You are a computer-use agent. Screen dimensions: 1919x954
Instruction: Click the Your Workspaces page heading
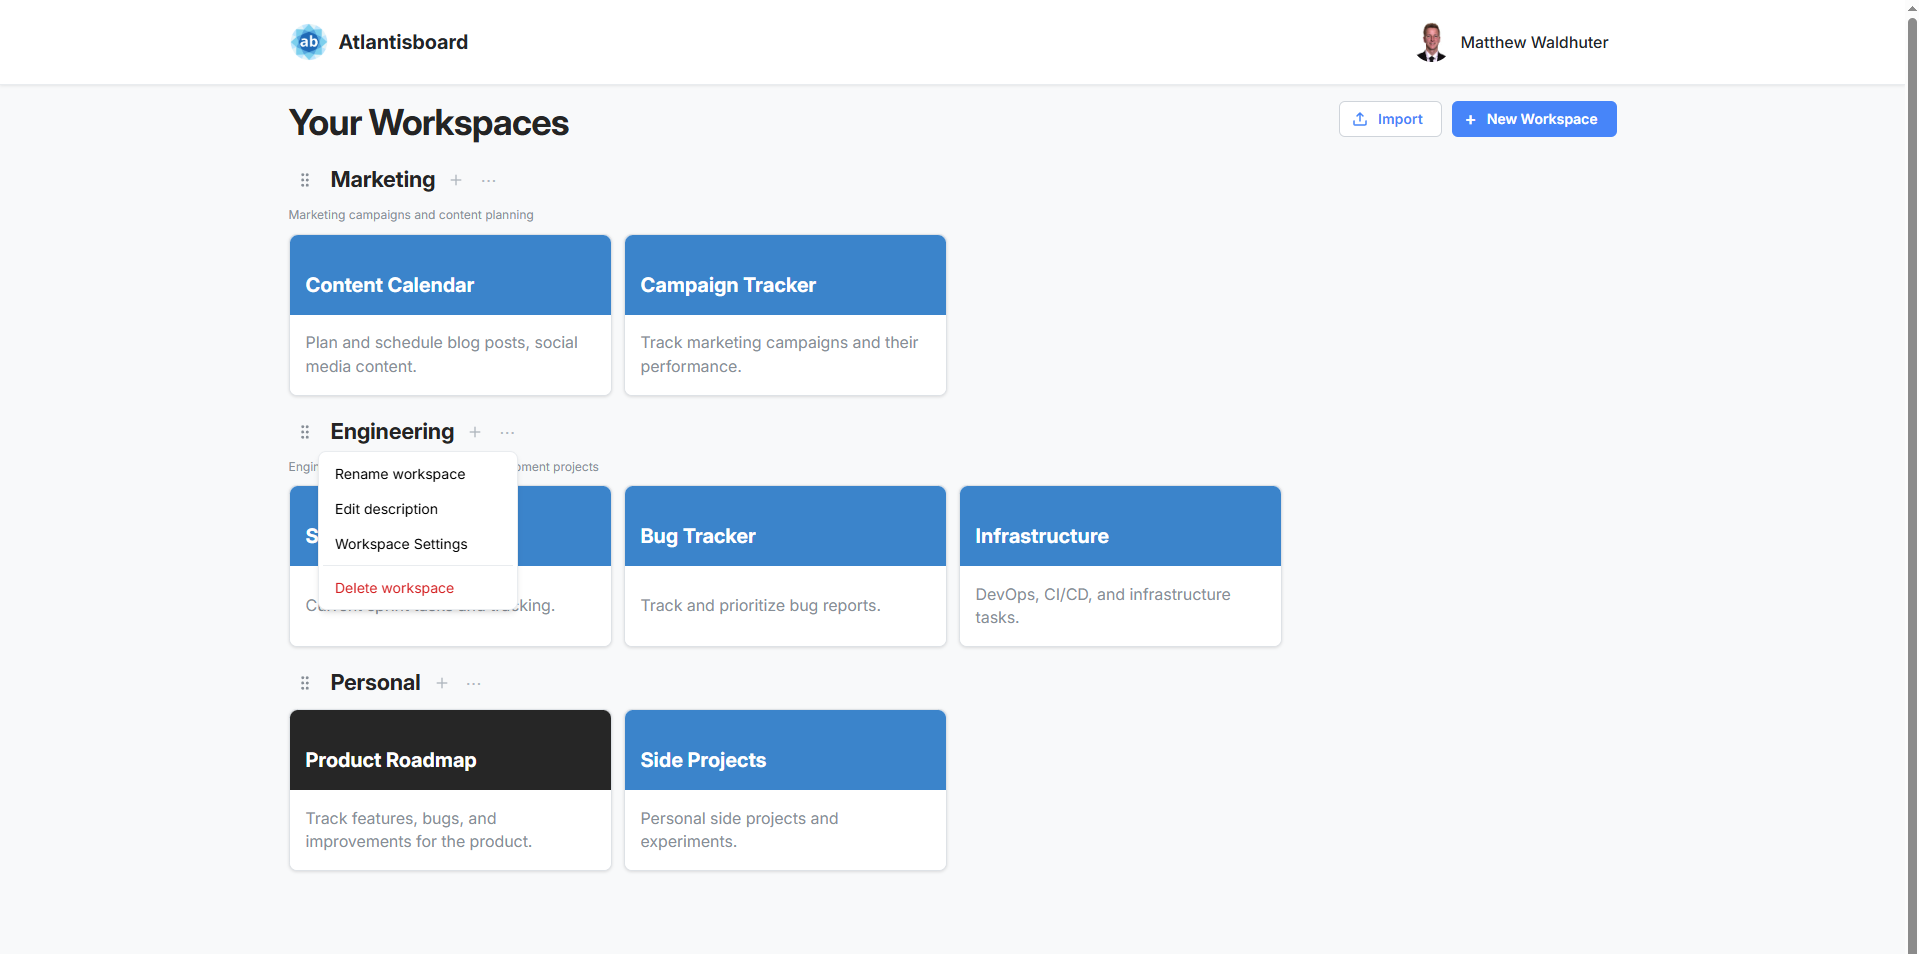(428, 123)
